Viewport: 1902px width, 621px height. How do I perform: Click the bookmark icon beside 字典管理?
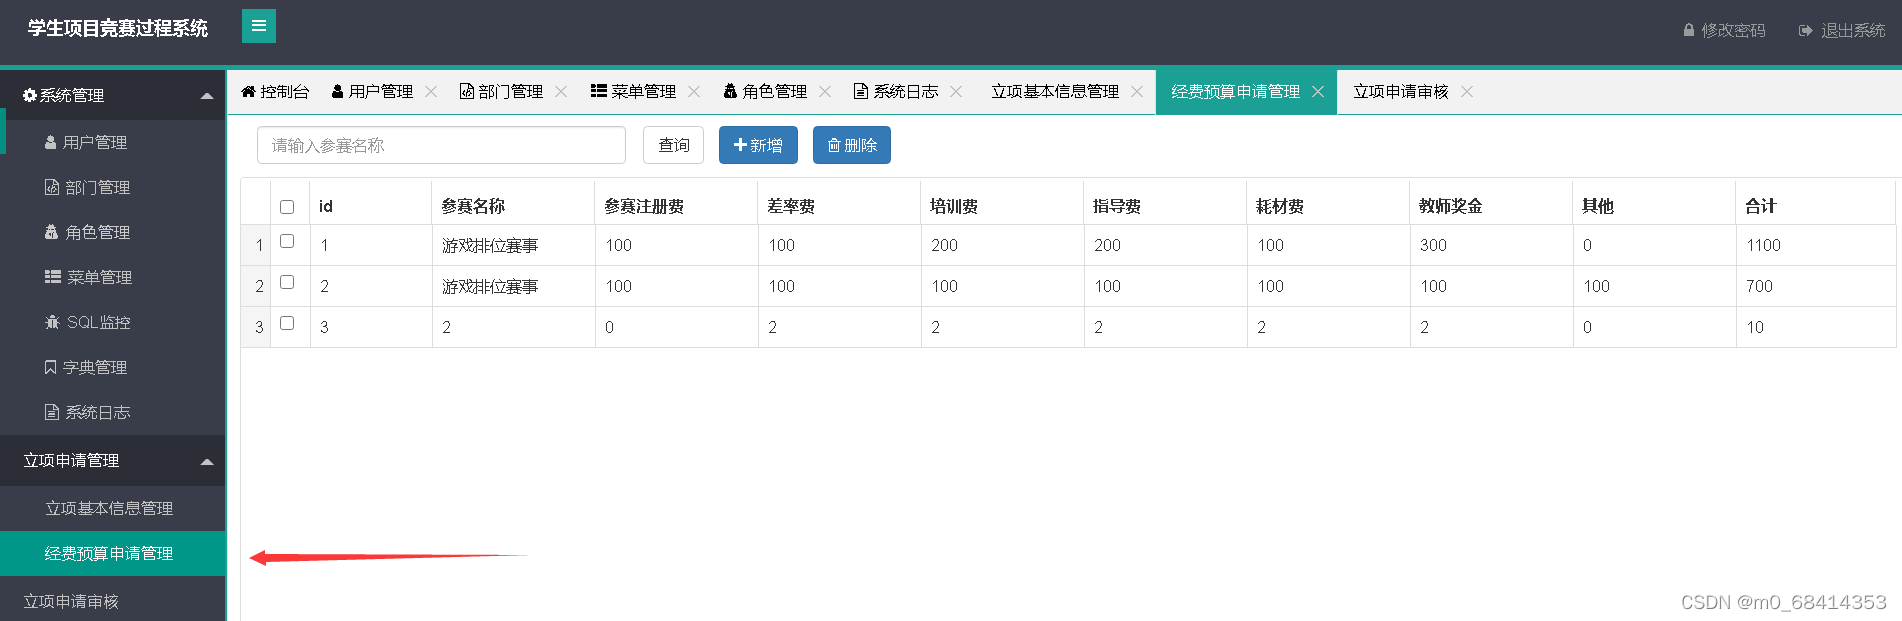point(50,367)
